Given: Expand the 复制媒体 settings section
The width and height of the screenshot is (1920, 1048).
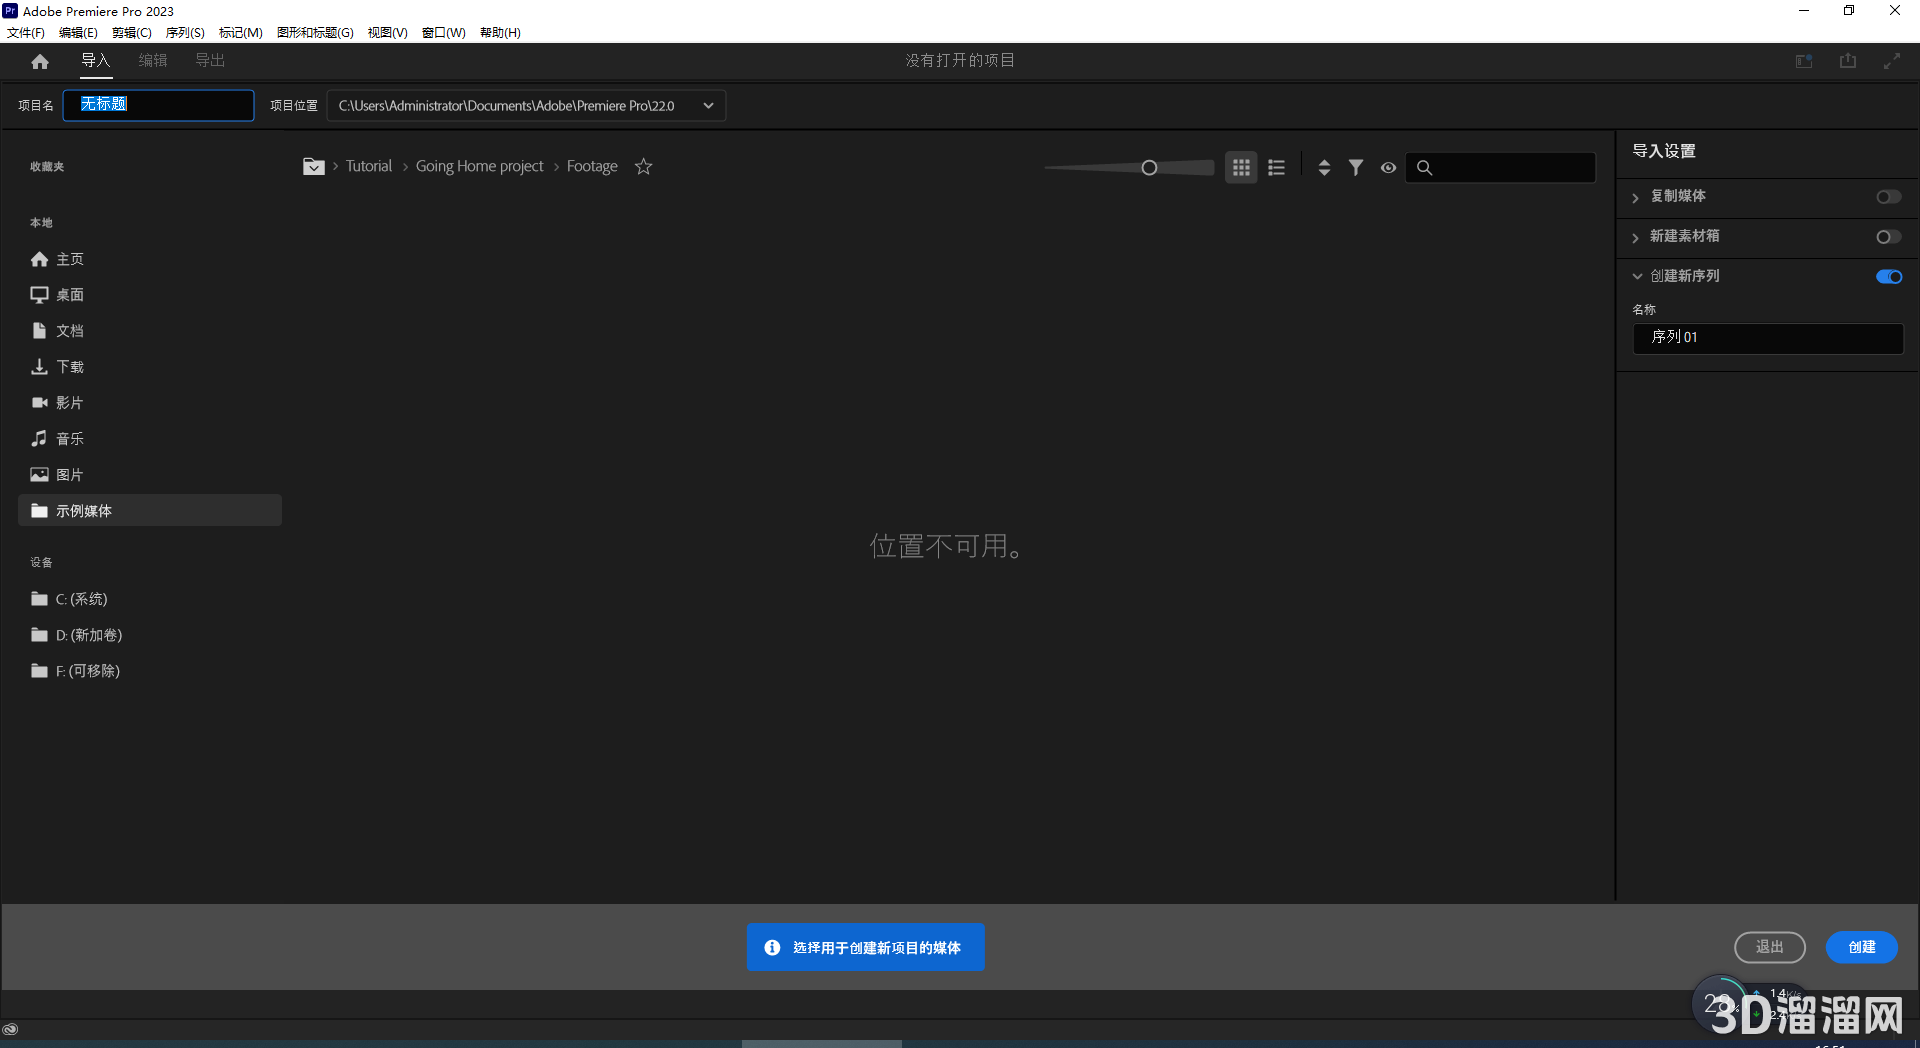Looking at the screenshot, I should (1637, 196).
